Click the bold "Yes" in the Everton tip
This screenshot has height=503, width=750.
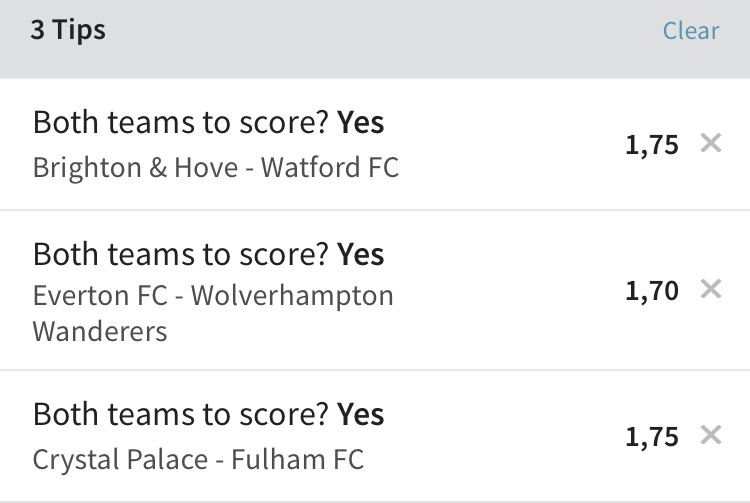tap(361, 255)
